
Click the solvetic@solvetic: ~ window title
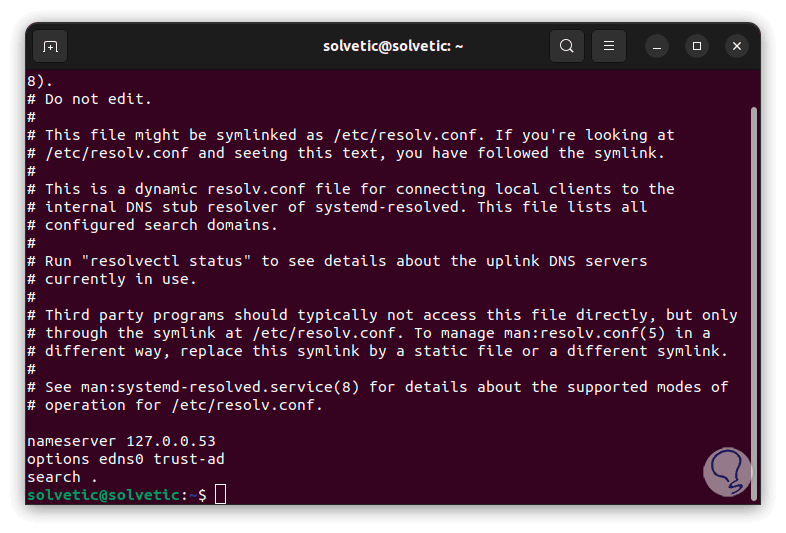click(x=393, y=46)
